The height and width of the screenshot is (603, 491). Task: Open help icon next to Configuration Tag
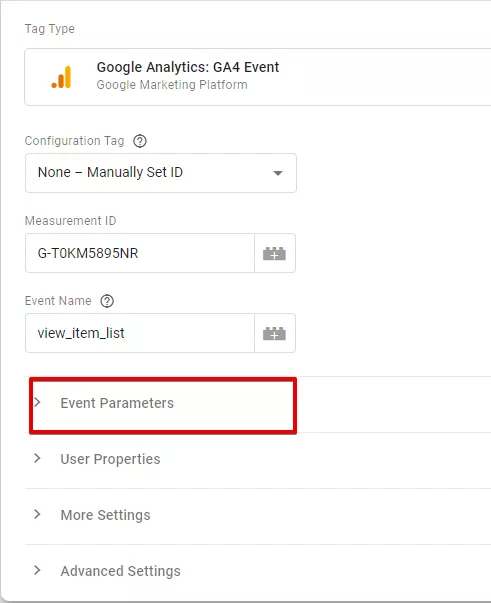pyautogui.click(x=140, y=141)
